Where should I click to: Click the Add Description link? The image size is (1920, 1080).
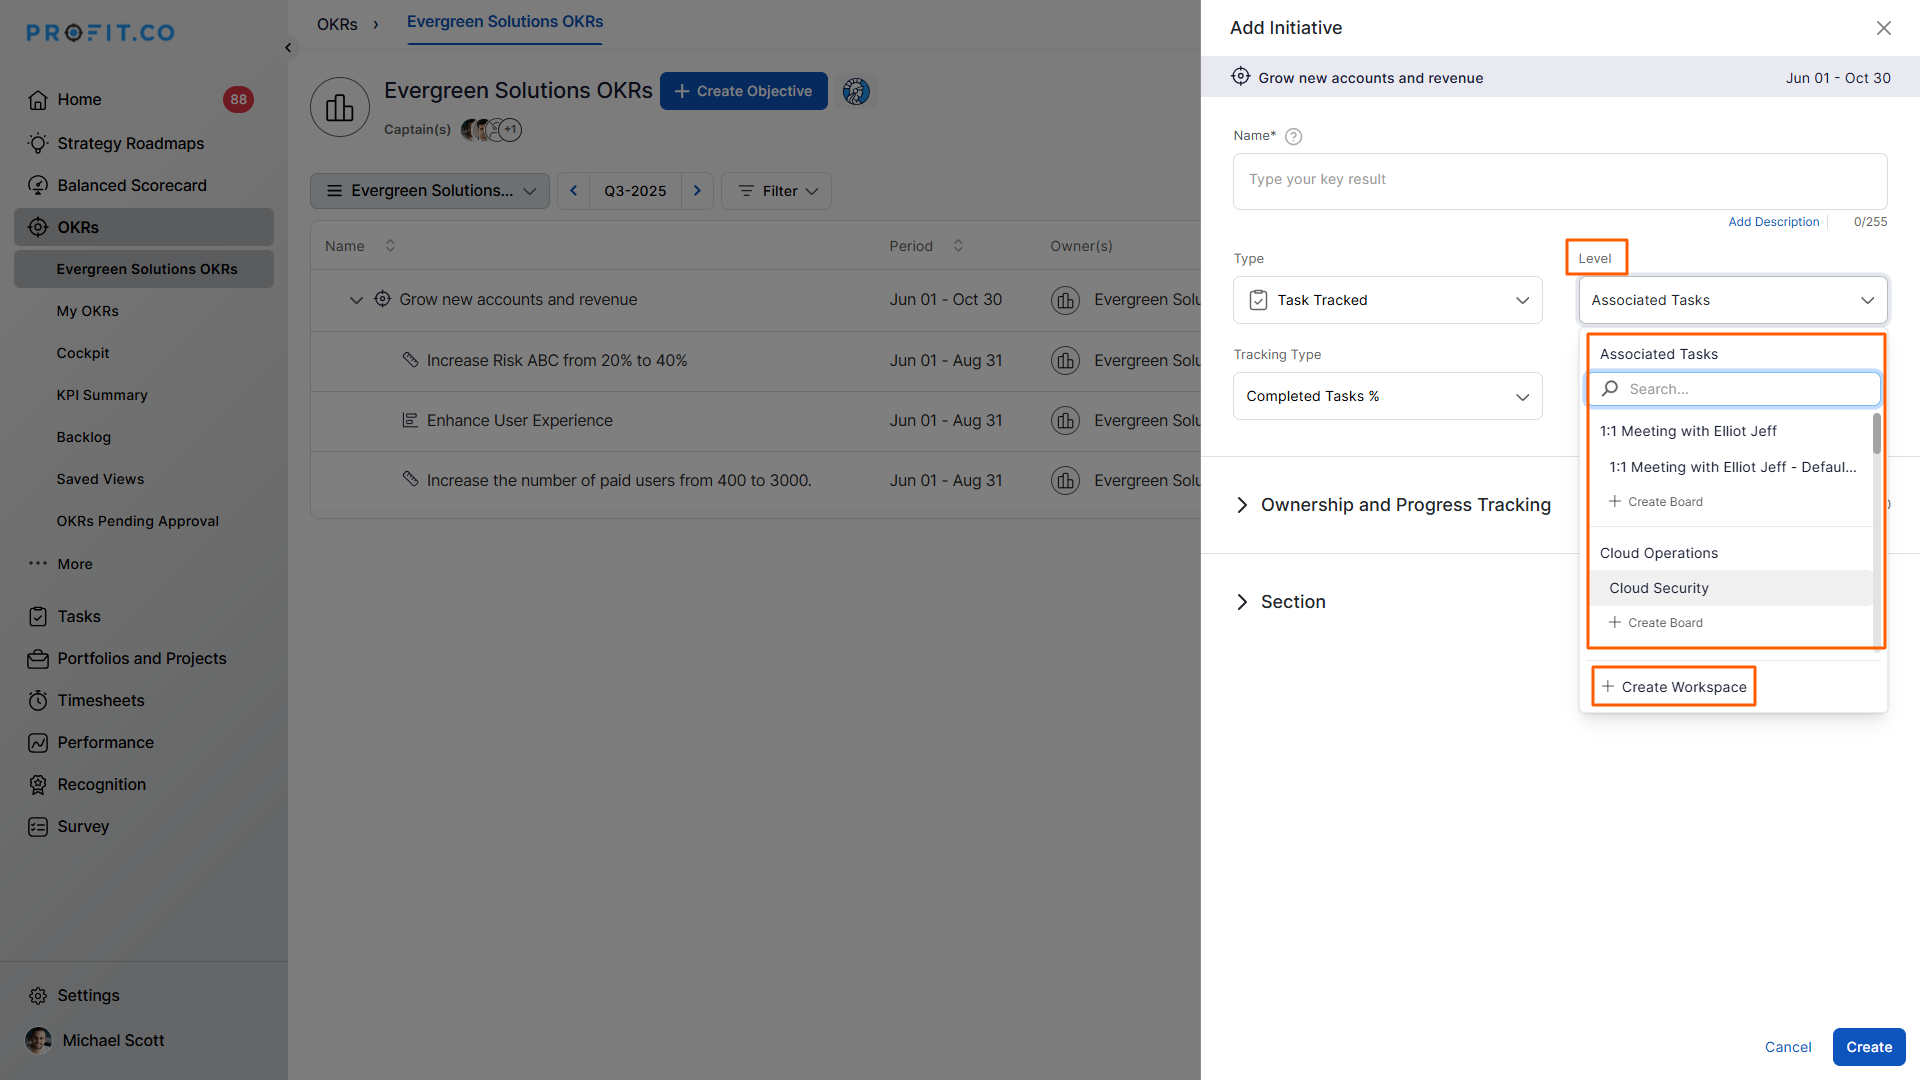(1773, 222)
